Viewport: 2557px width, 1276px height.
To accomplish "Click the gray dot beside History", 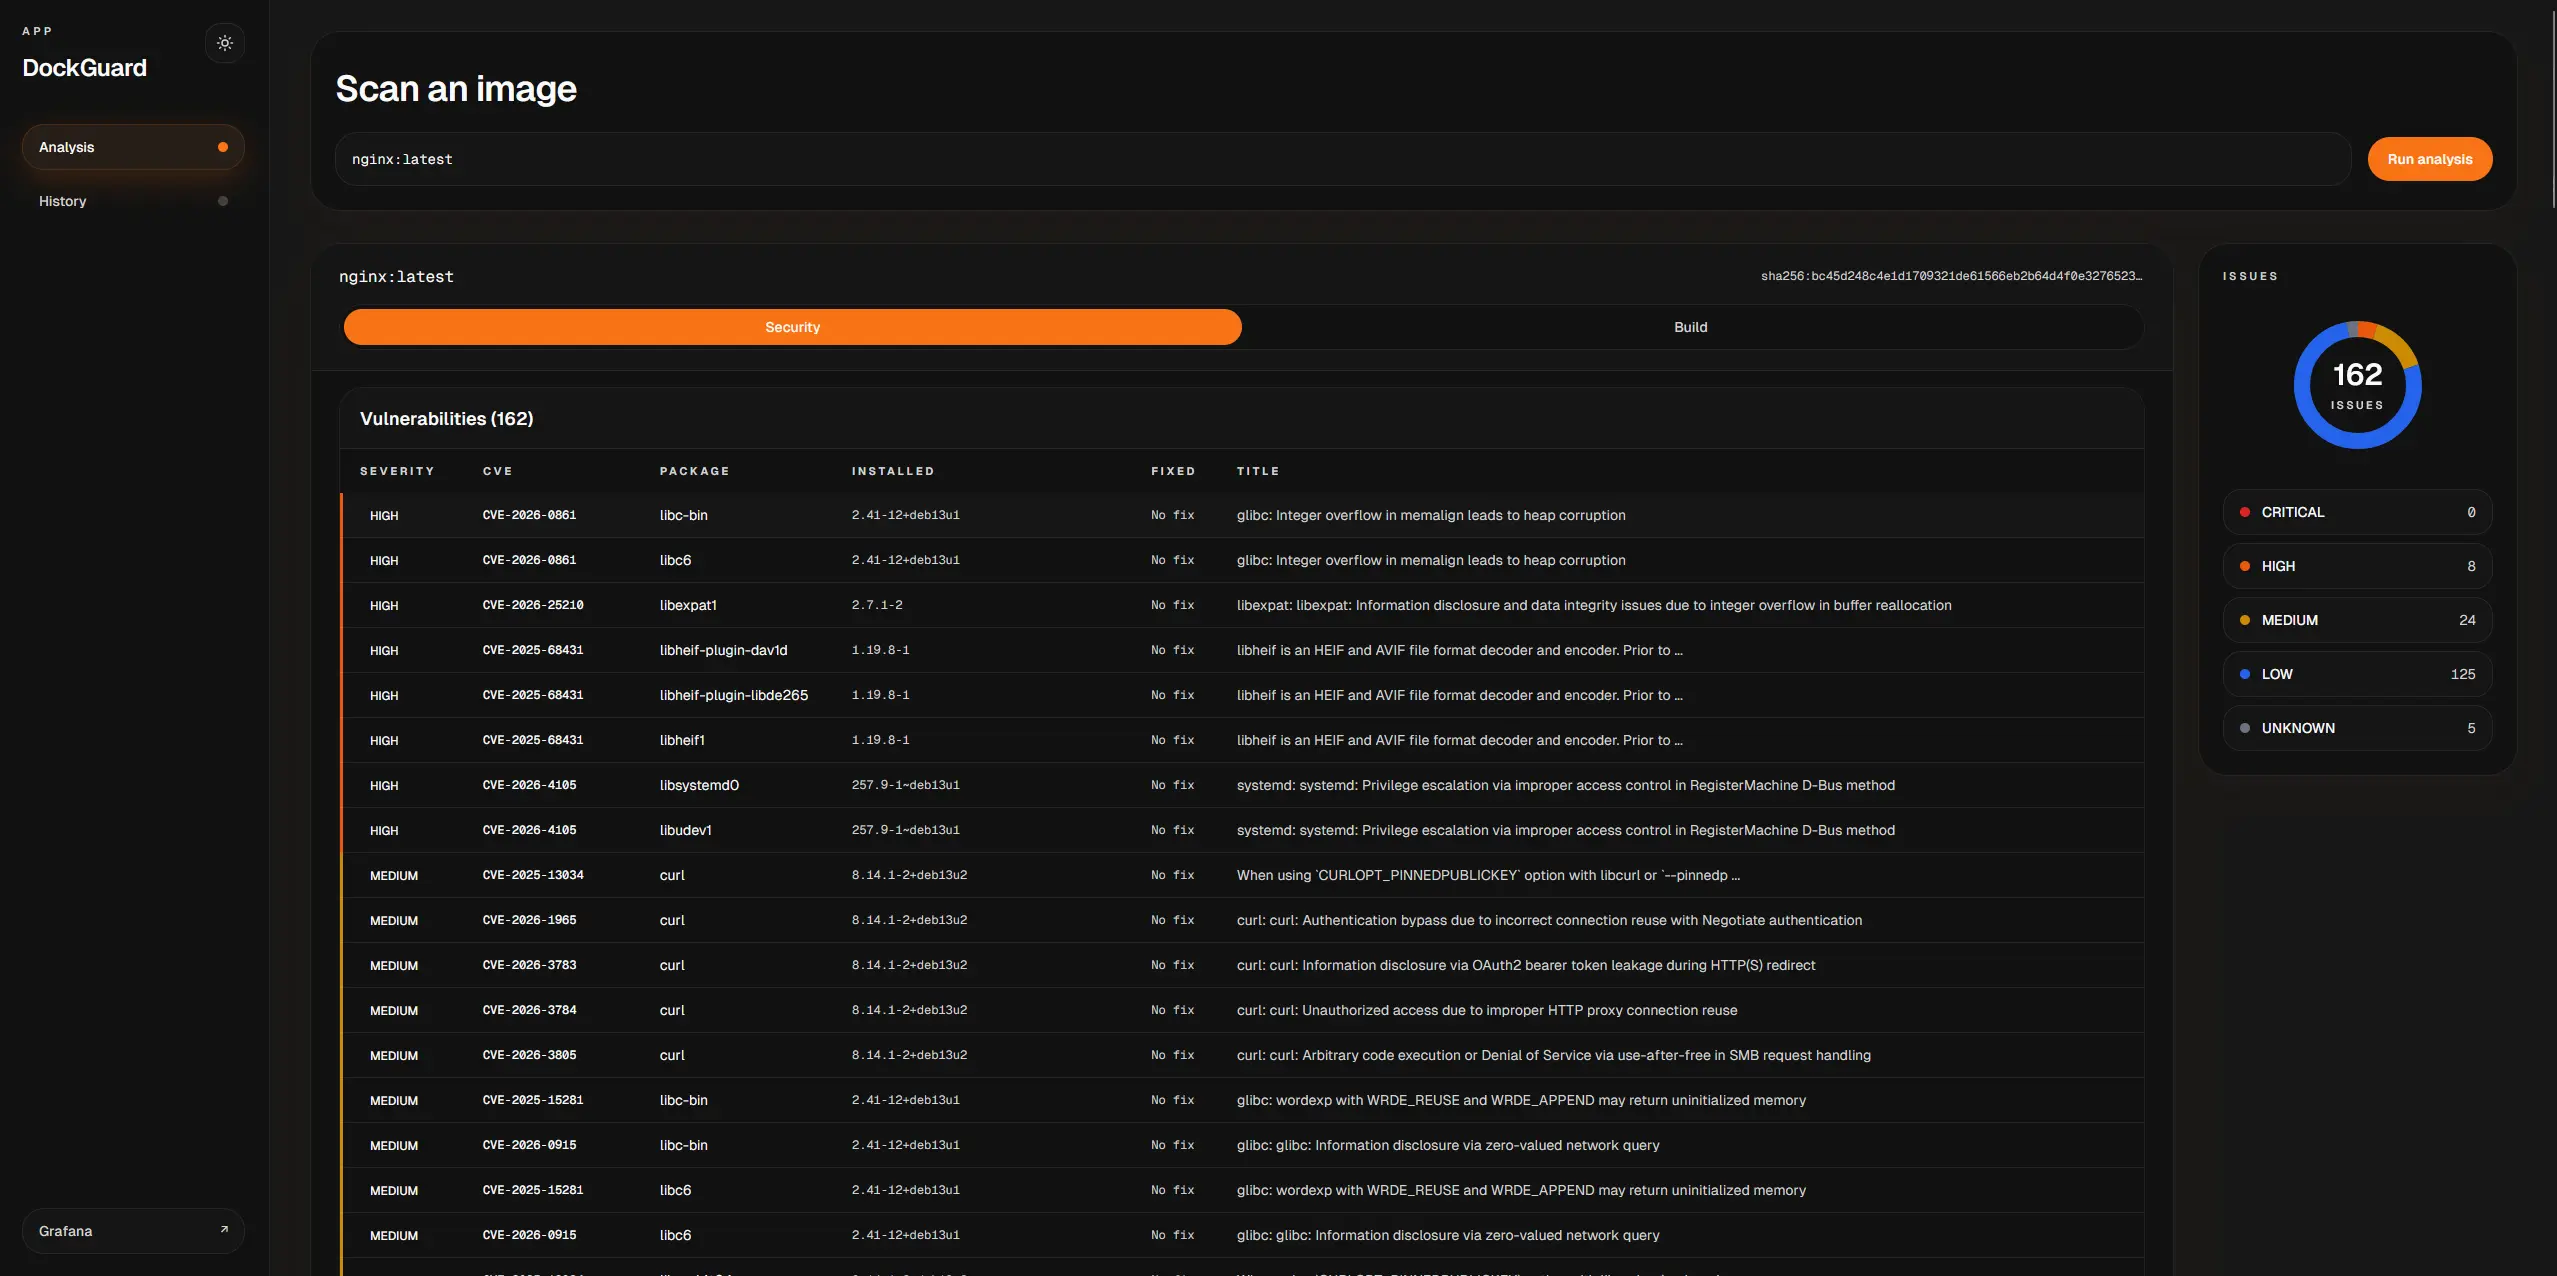I will (x=223, y=201).
